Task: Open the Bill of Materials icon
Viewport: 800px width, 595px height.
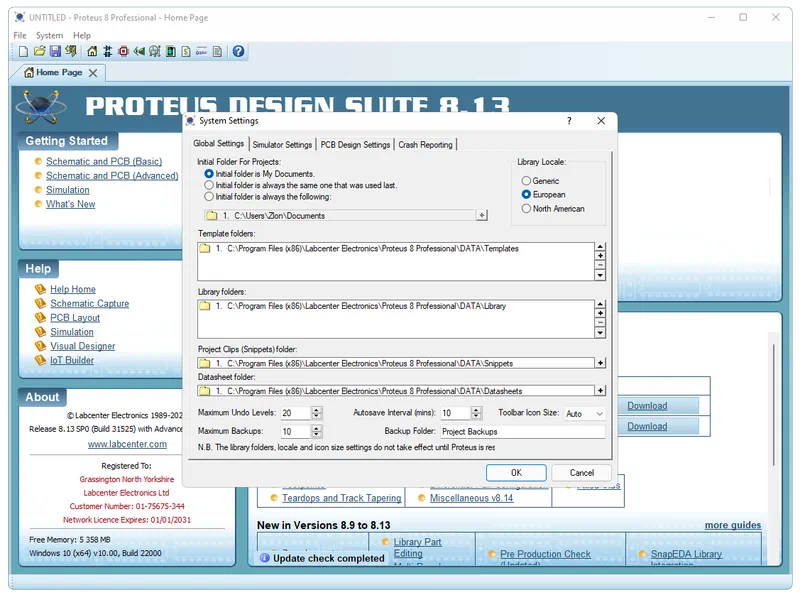Action: [x=186, y=51]
